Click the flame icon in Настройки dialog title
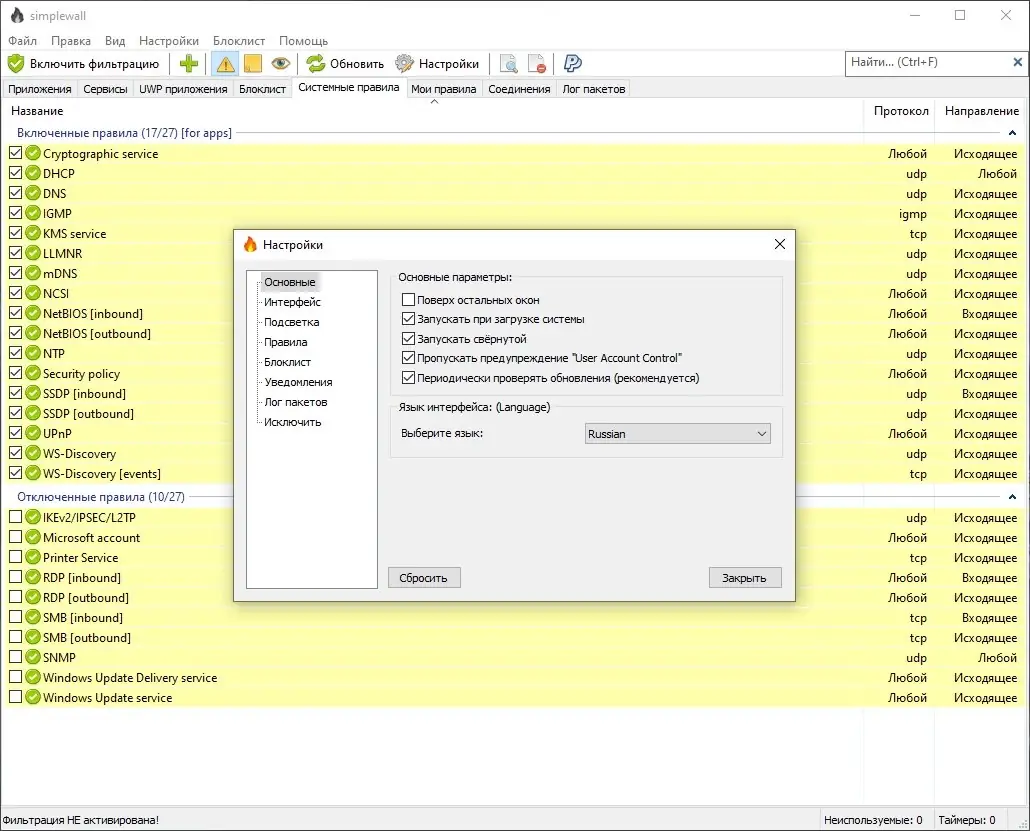1030x831 pixels. (250, 244)
